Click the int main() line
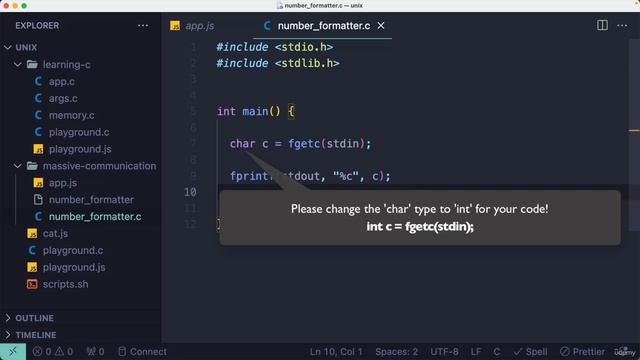 256,111
